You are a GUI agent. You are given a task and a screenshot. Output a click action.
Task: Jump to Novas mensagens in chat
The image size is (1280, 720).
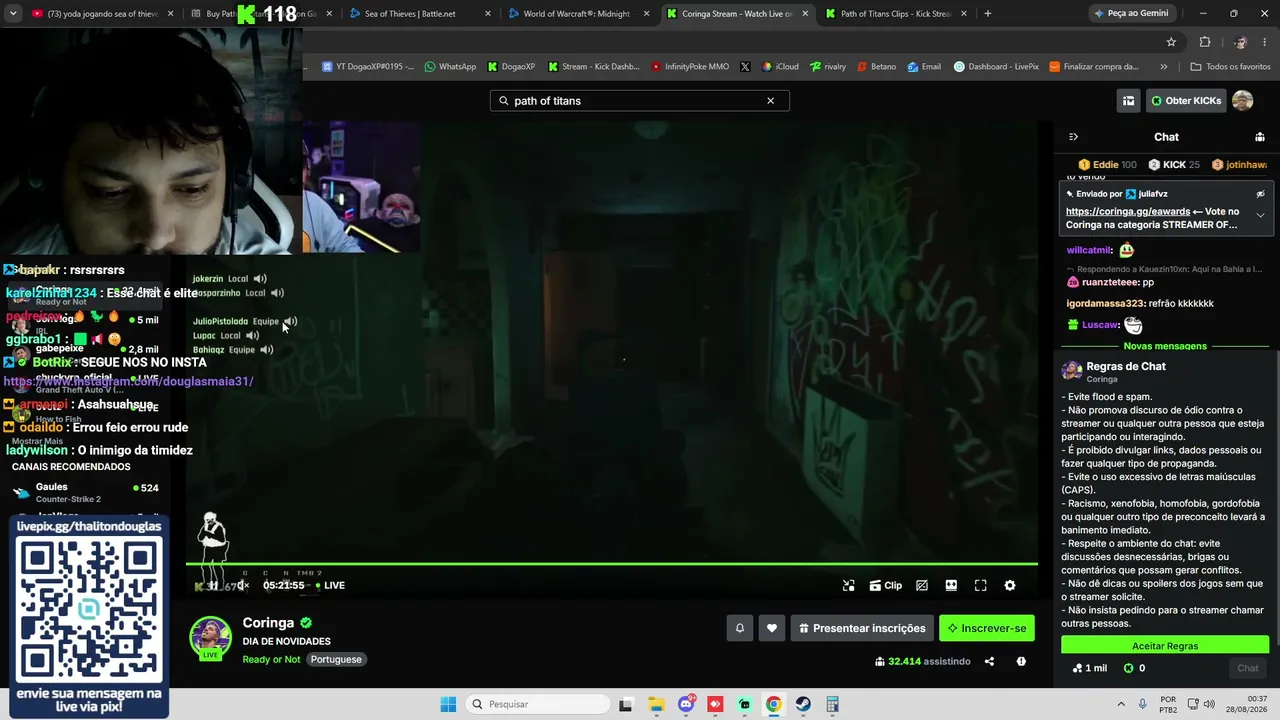pos(1165,346)
